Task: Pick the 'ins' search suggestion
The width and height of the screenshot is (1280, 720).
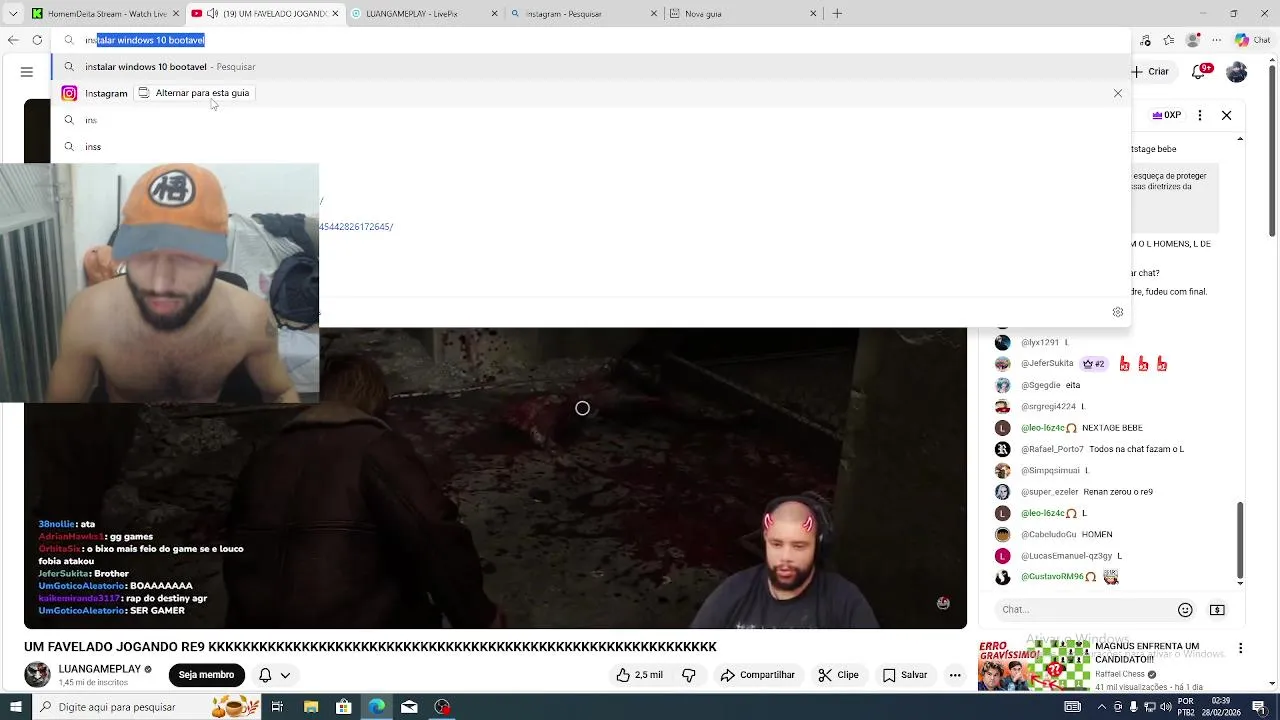Action: coord(590,120)
